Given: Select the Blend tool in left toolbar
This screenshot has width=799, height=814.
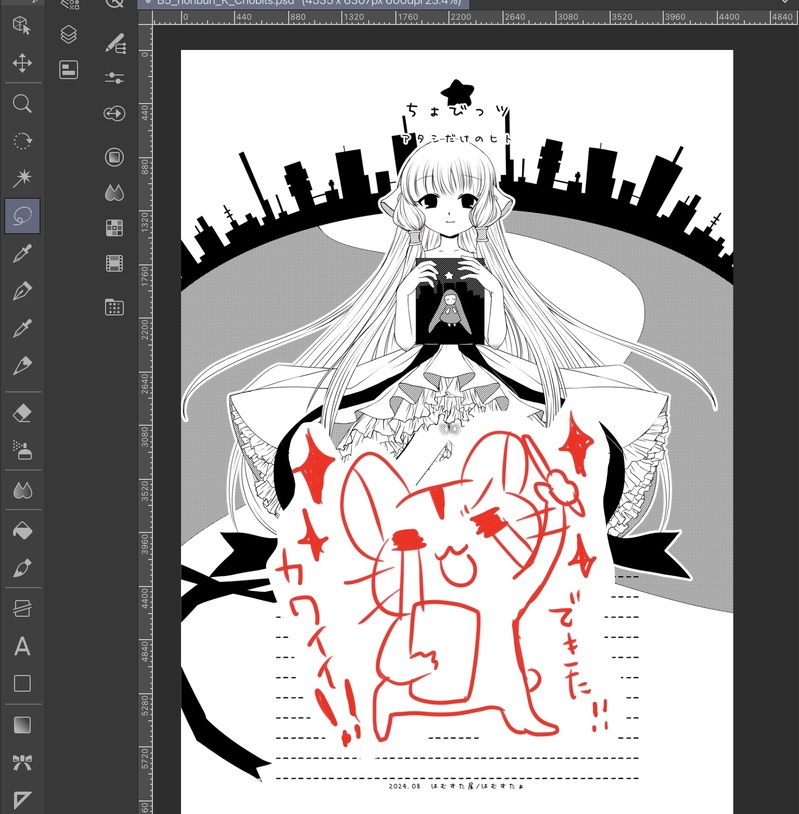Looking at the screenshot, I should (x=22, y=490).
